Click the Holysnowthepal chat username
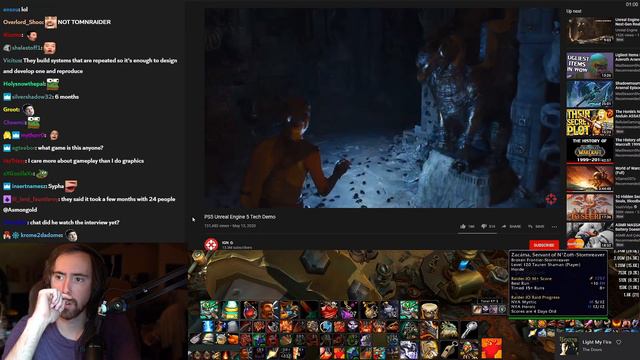This screenshot has height=360, width=640. (x=24, y=84)
